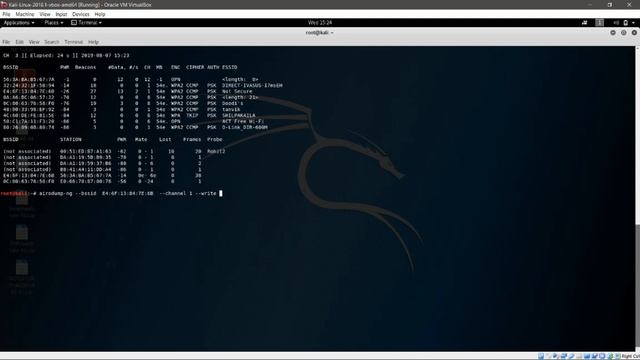This screenshot has height=360, width=640.
Task: Open VirtualBox Help menu beside Devices
Action: point(100,14)
